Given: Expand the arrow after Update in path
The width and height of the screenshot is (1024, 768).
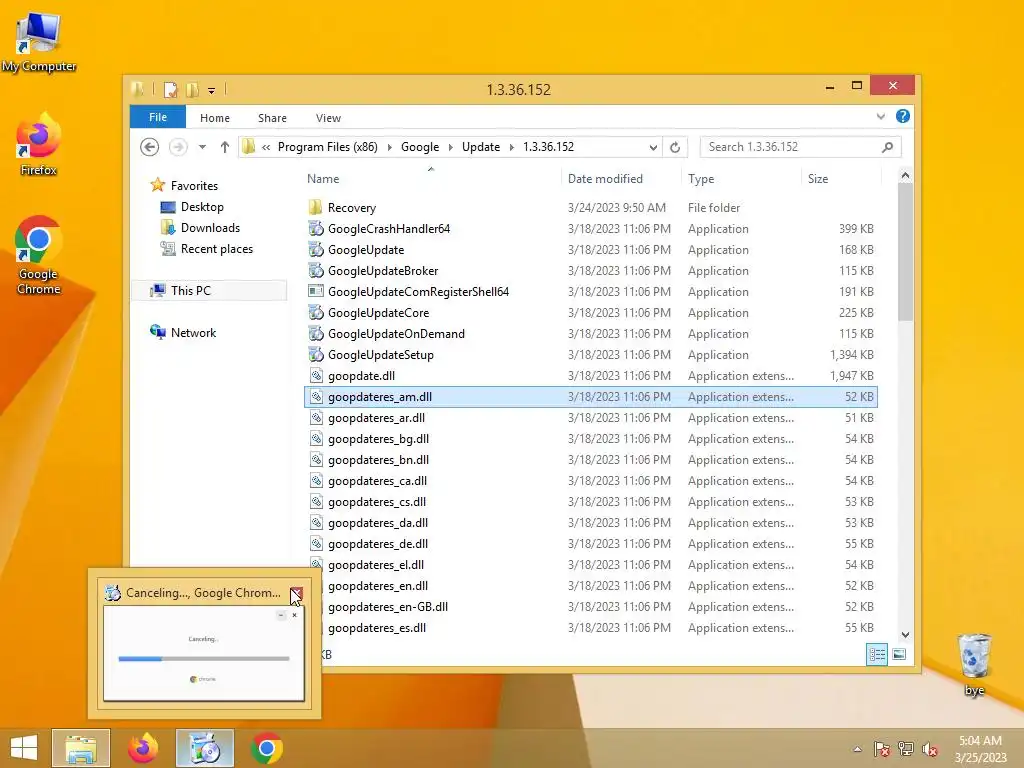Looking at the screenshot, I should coord(511,147).
